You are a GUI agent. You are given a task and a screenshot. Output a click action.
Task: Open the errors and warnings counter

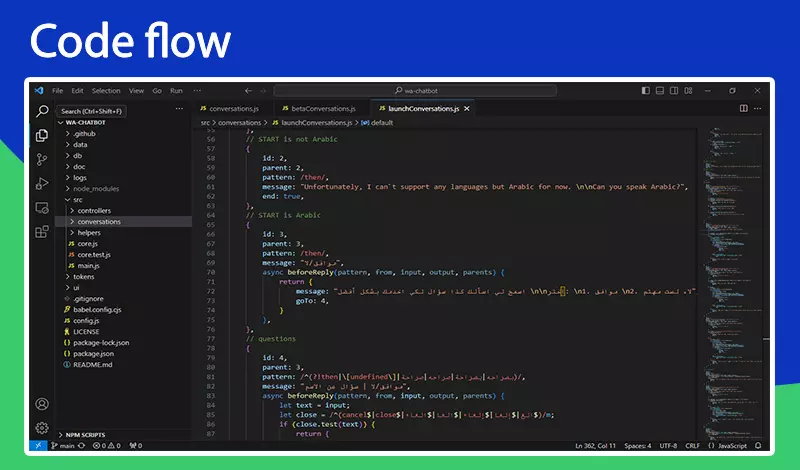(107, 446)
